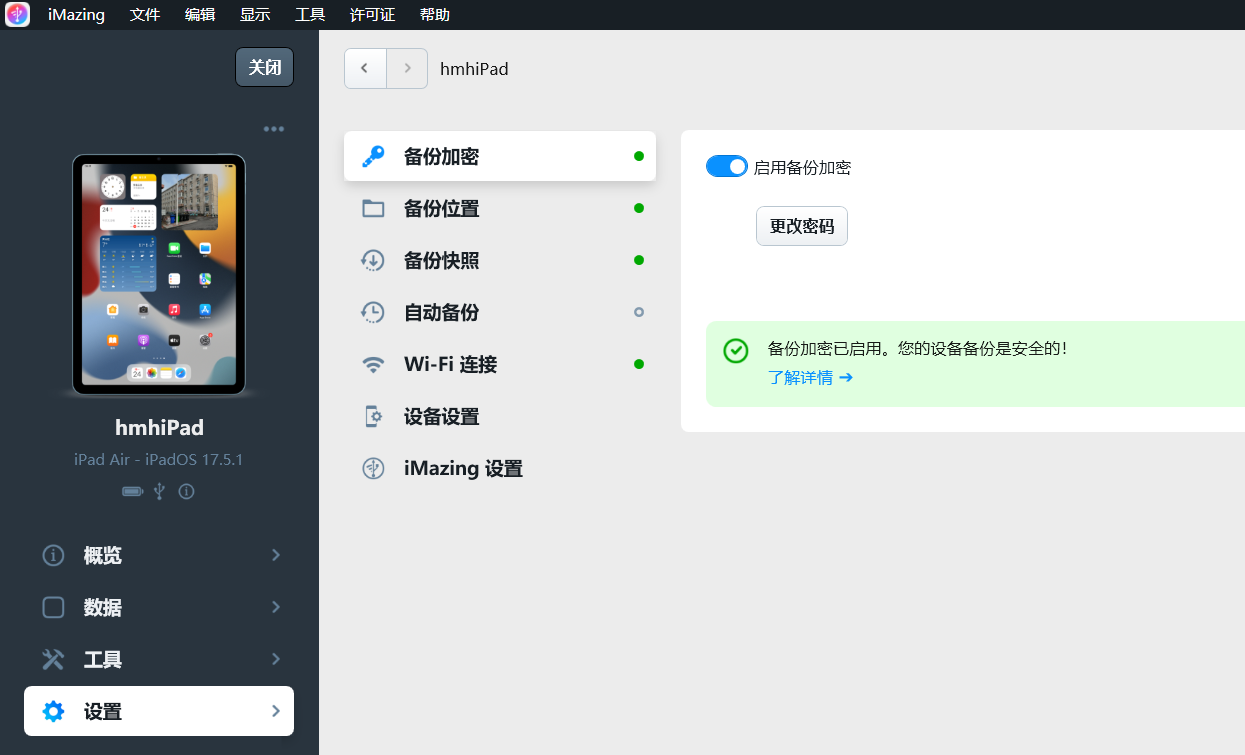Click the device settings phone-gear icon
Viewport: 1245px width, 755px height.
[x=373, y=416]
